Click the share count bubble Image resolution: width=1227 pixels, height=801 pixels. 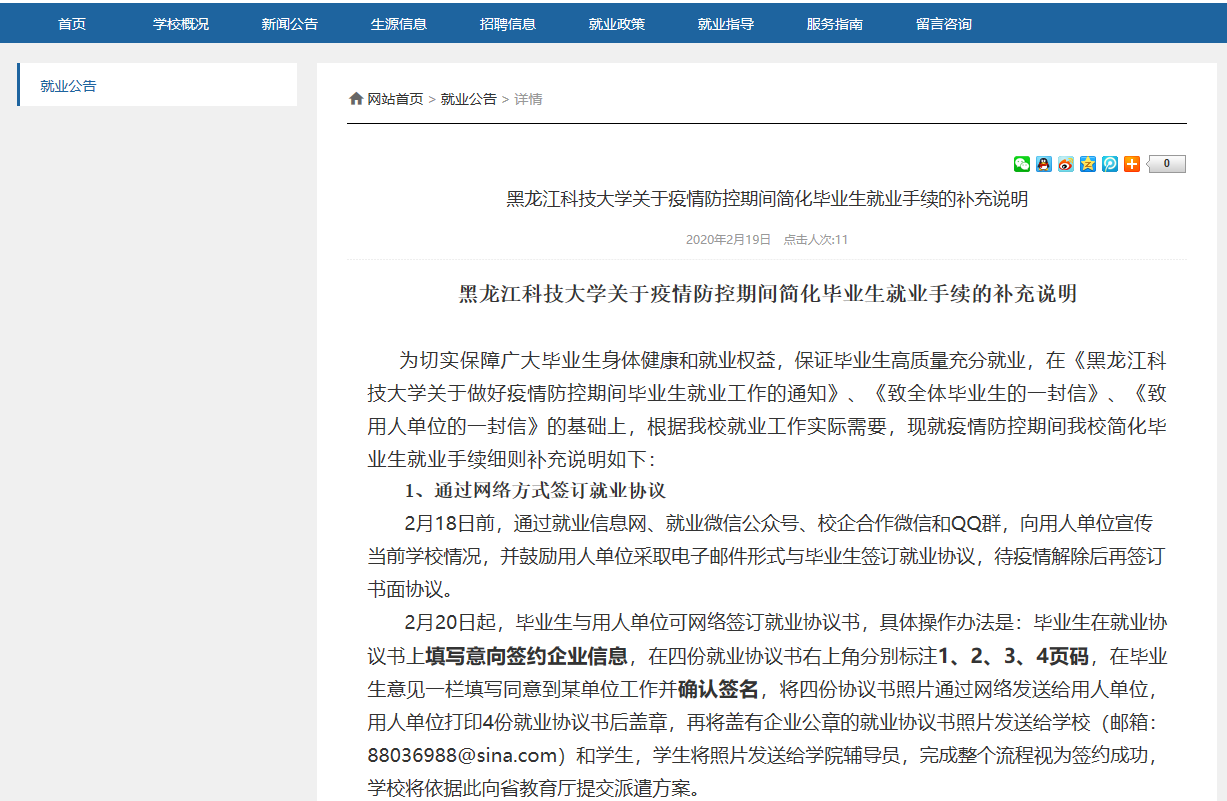tap(1166, 164)
